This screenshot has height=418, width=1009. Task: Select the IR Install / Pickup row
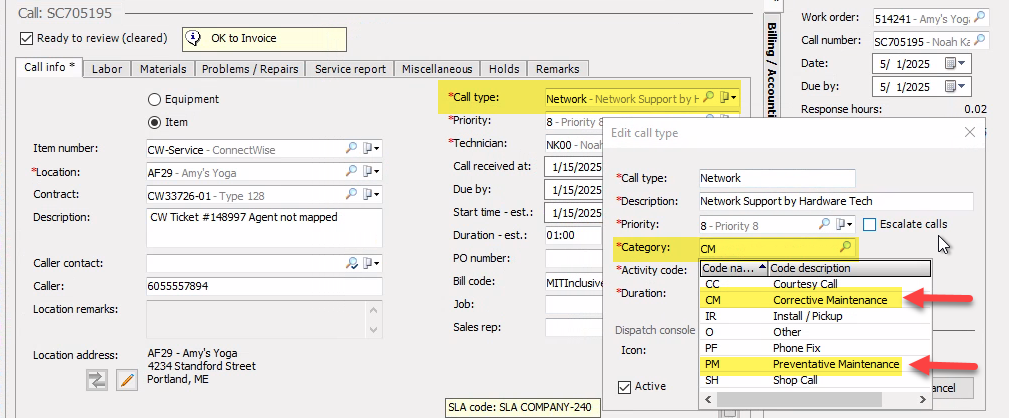815,316
